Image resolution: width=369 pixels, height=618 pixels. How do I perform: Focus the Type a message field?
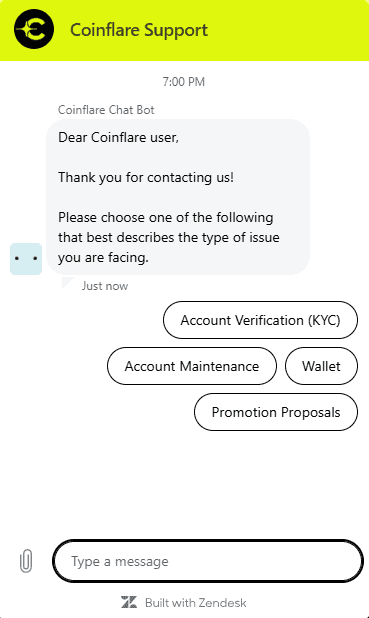(x=208, y=561)
